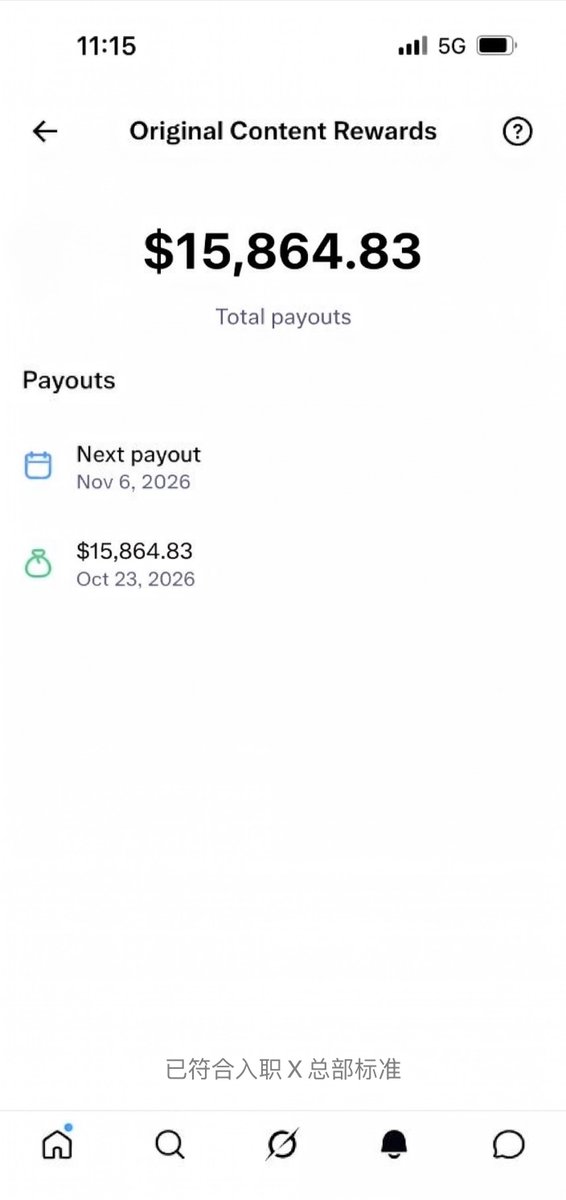Open the Oct 23, 2026 payout entry
Image resolution: width=566 pixels, height=1200 pixels.
(x=283, y=564)
